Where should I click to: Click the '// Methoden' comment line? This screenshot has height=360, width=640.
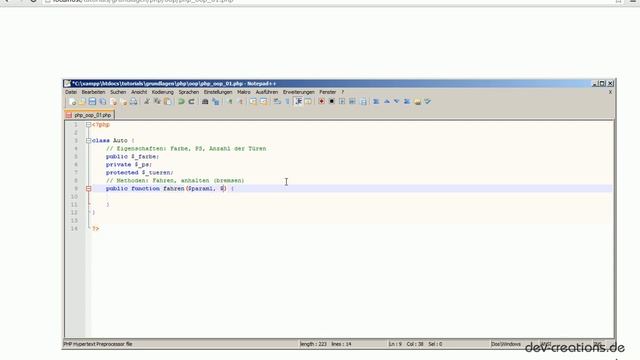(175, 180)
